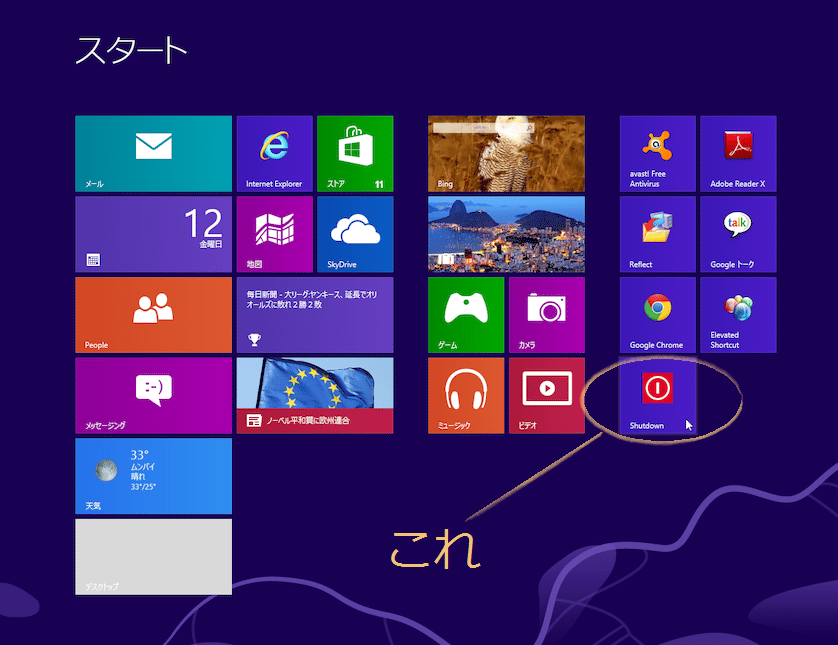Launch the Google Talk (Google トーク) tile
Image resolution: width=838 pixels, height=645 pixels.
coord(738,235)
